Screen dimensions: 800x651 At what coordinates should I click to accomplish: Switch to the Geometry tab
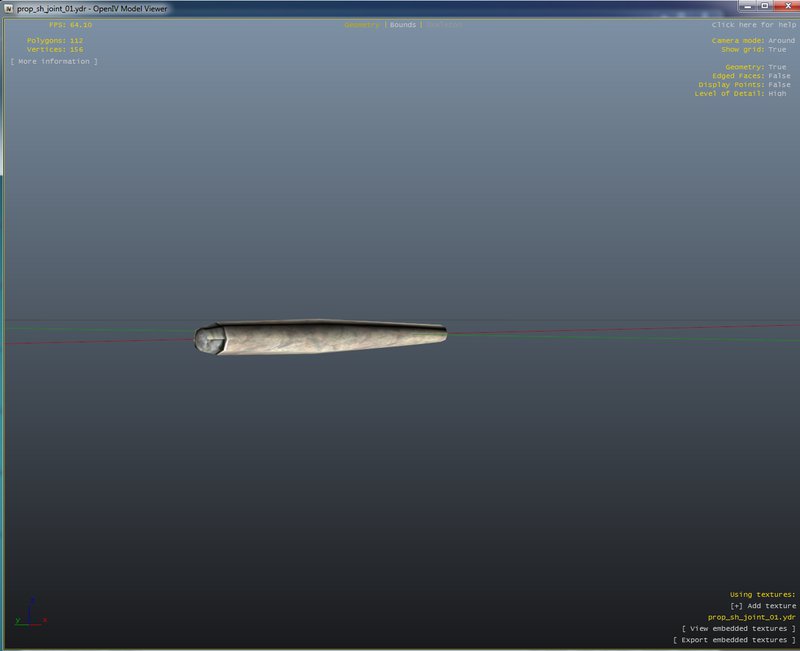362,25
